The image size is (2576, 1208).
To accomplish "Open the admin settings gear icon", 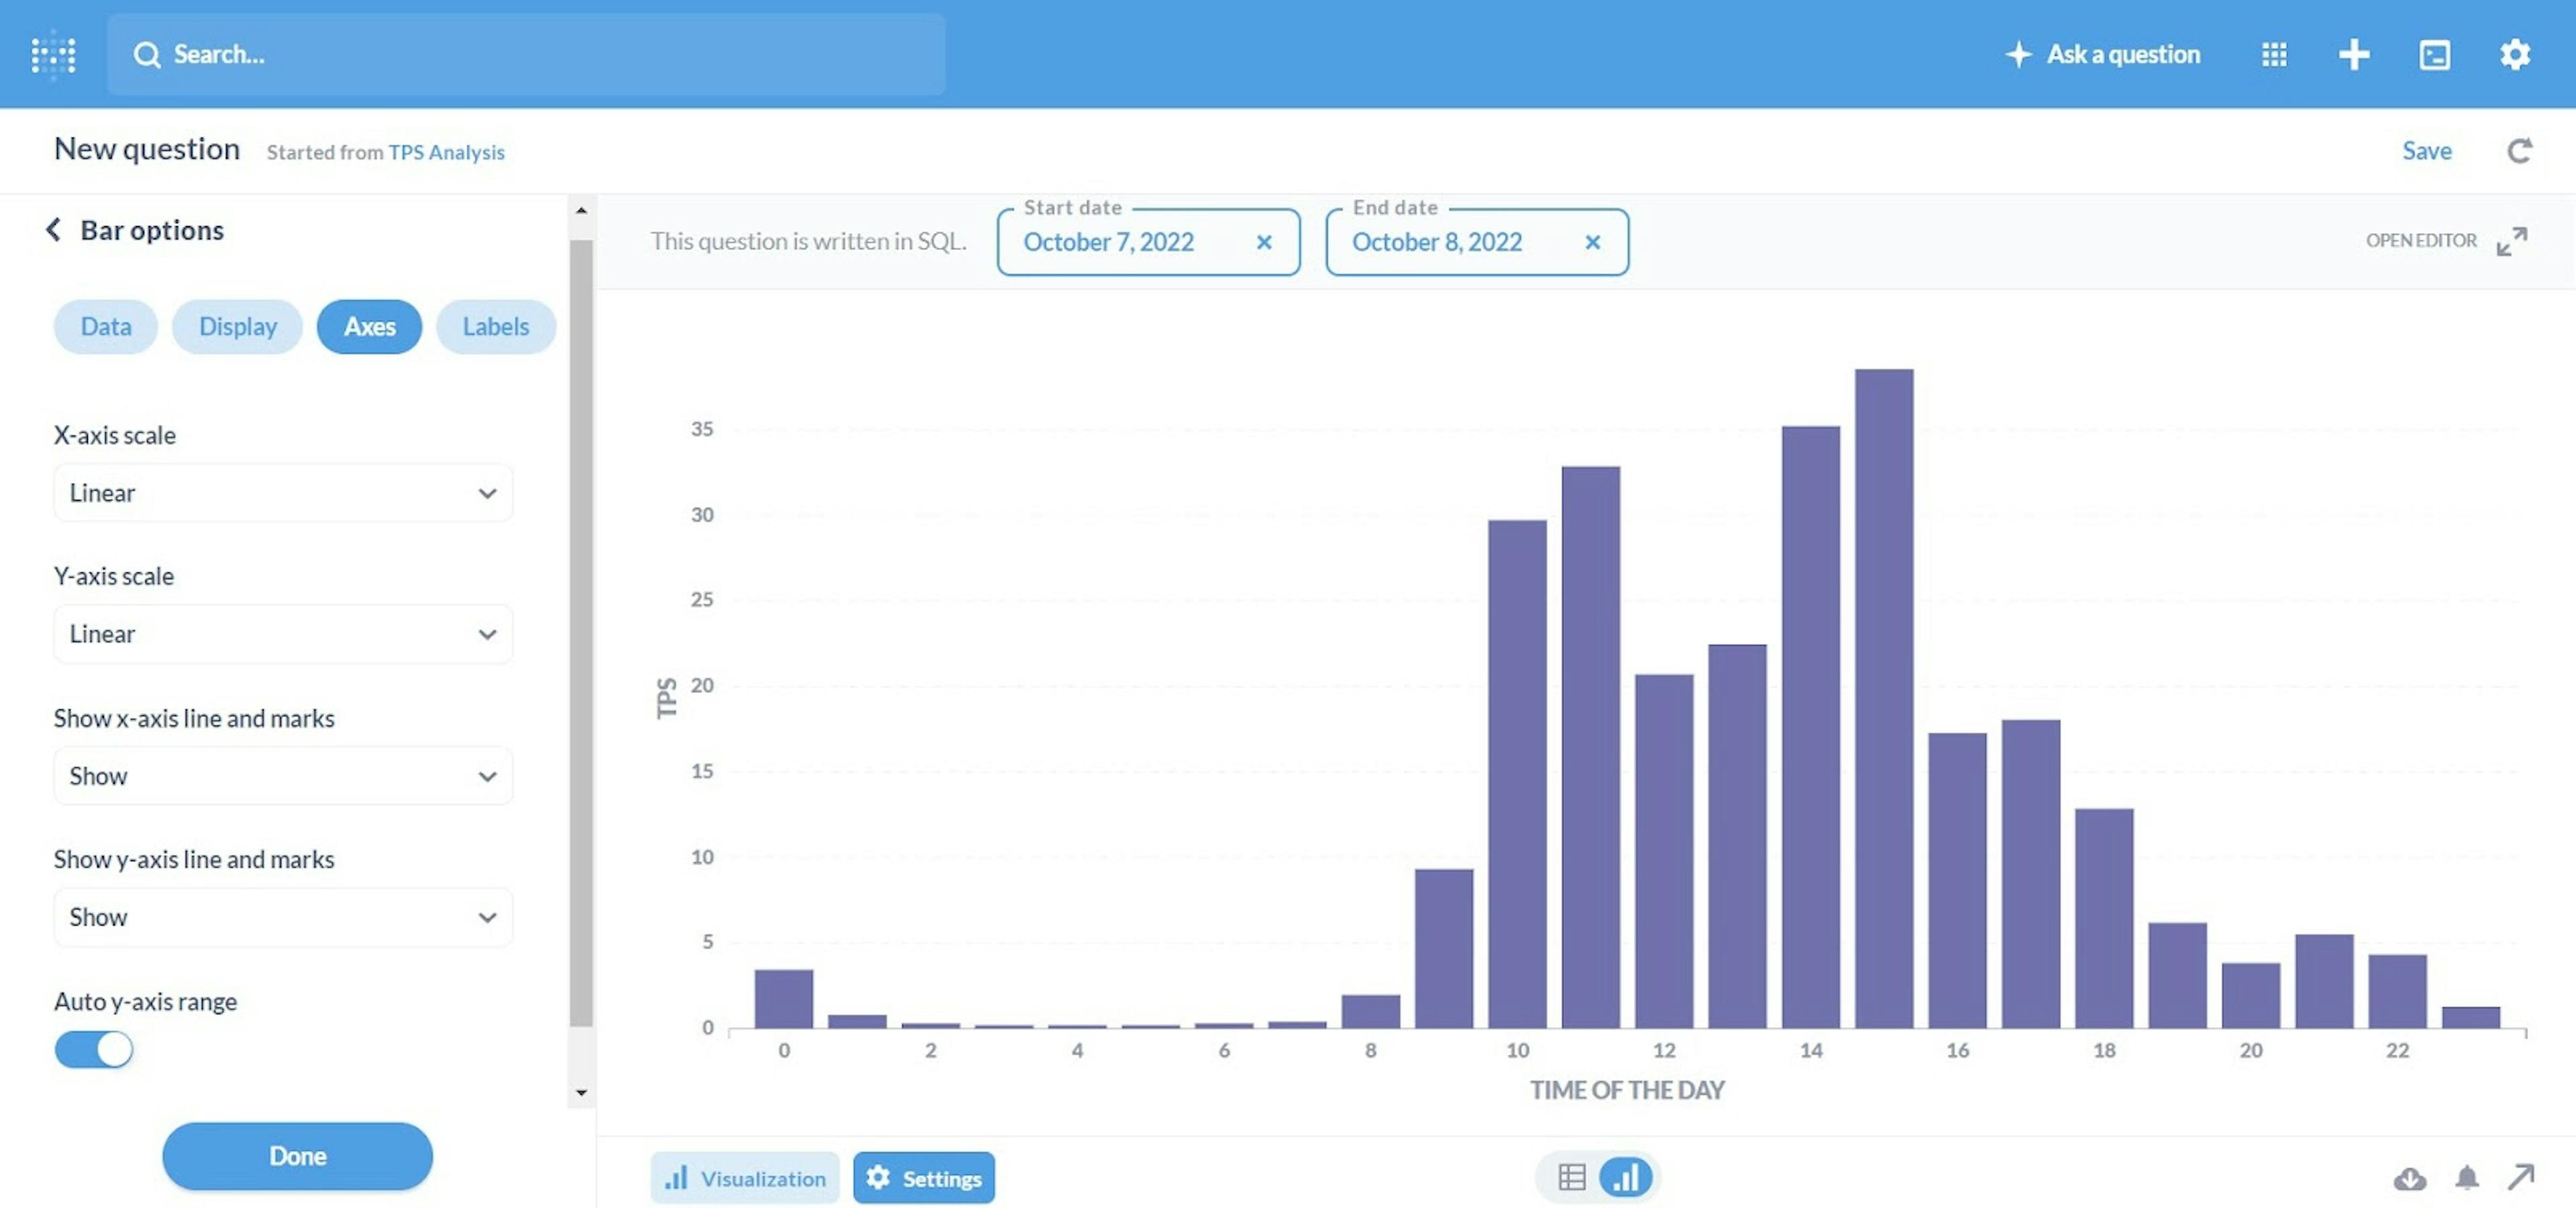I will click(x=2514, y=54).
